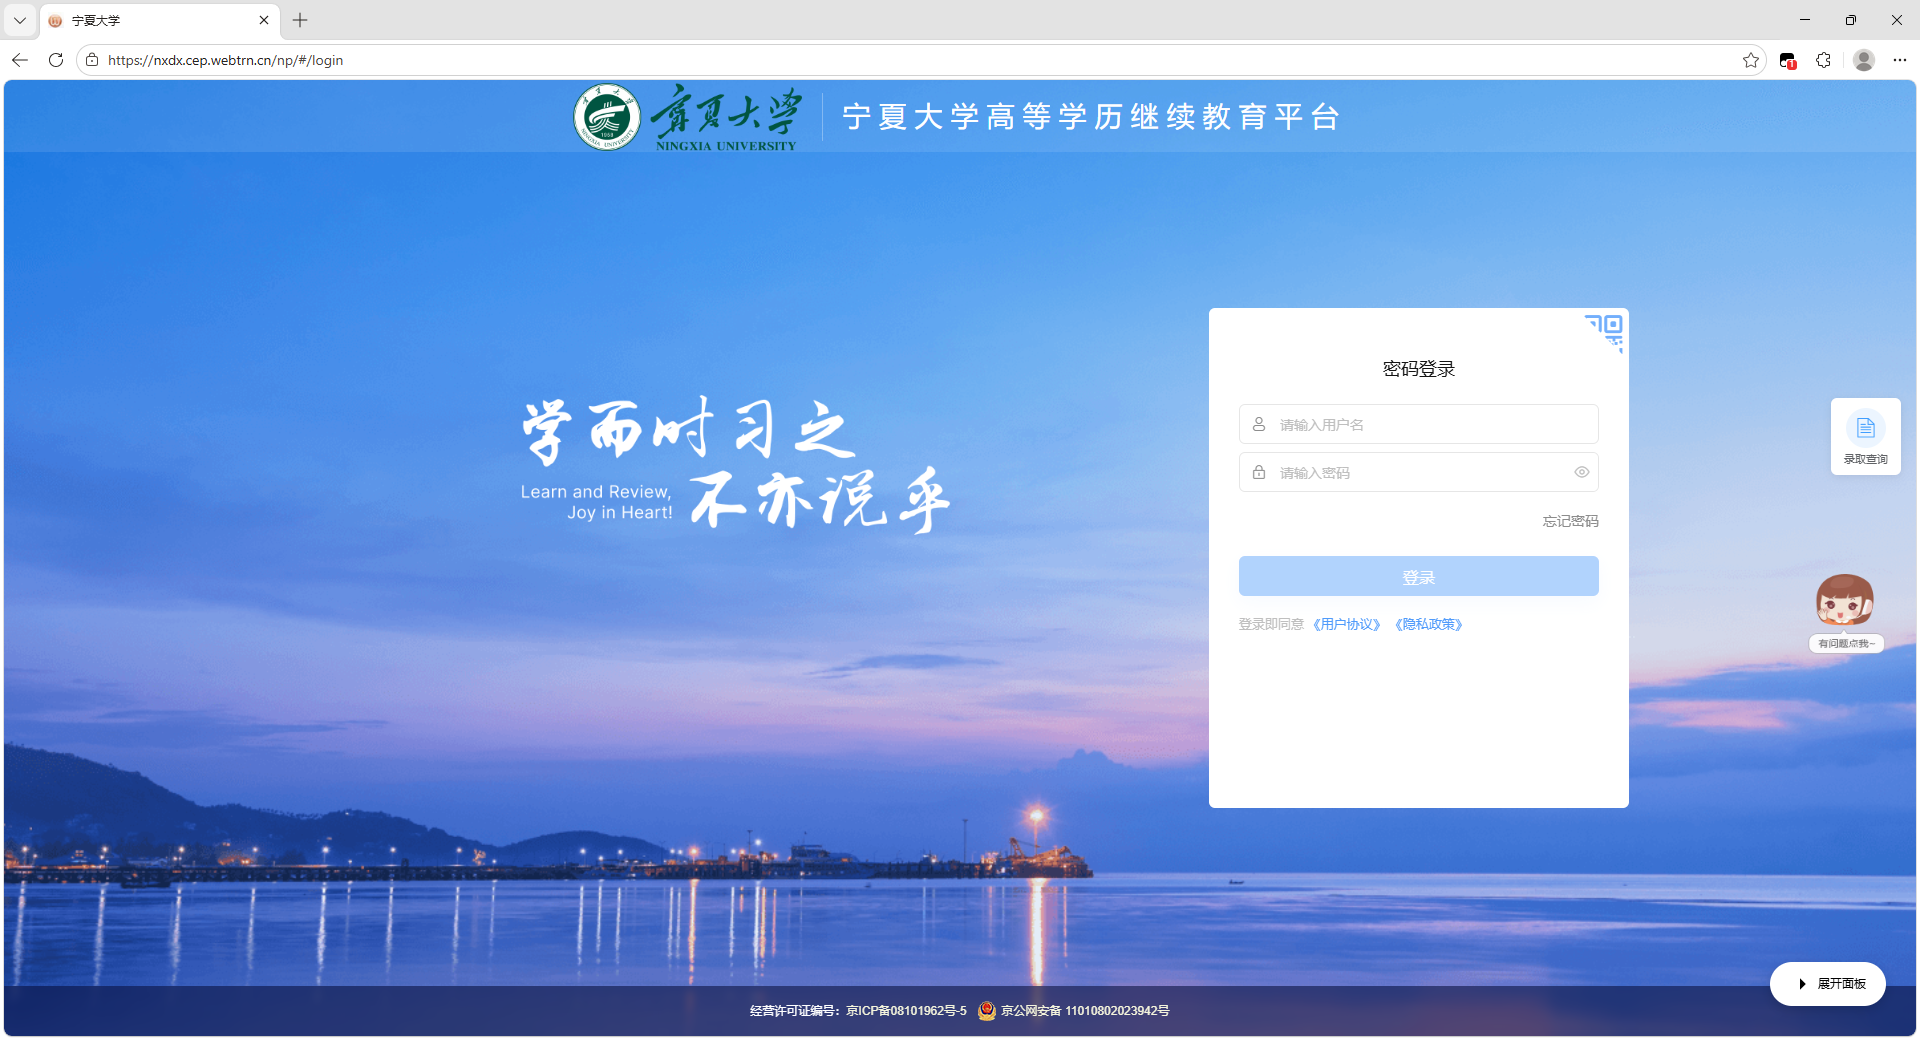Open the browser extensions puzzle icon

(1823, 60)
